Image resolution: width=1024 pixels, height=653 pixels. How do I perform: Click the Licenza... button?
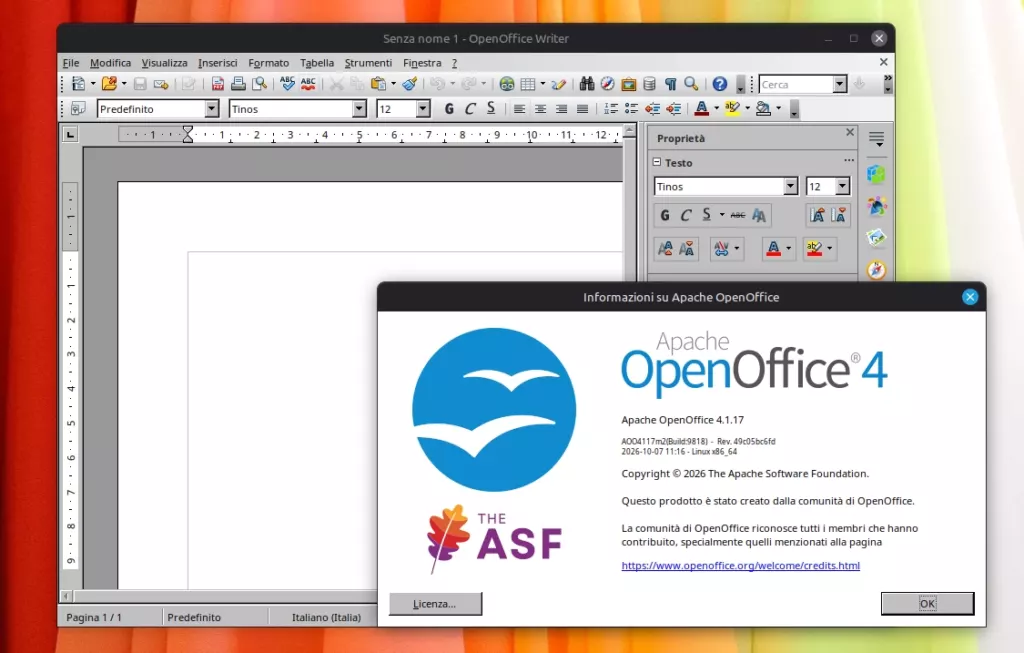click(x=436, y=604)
